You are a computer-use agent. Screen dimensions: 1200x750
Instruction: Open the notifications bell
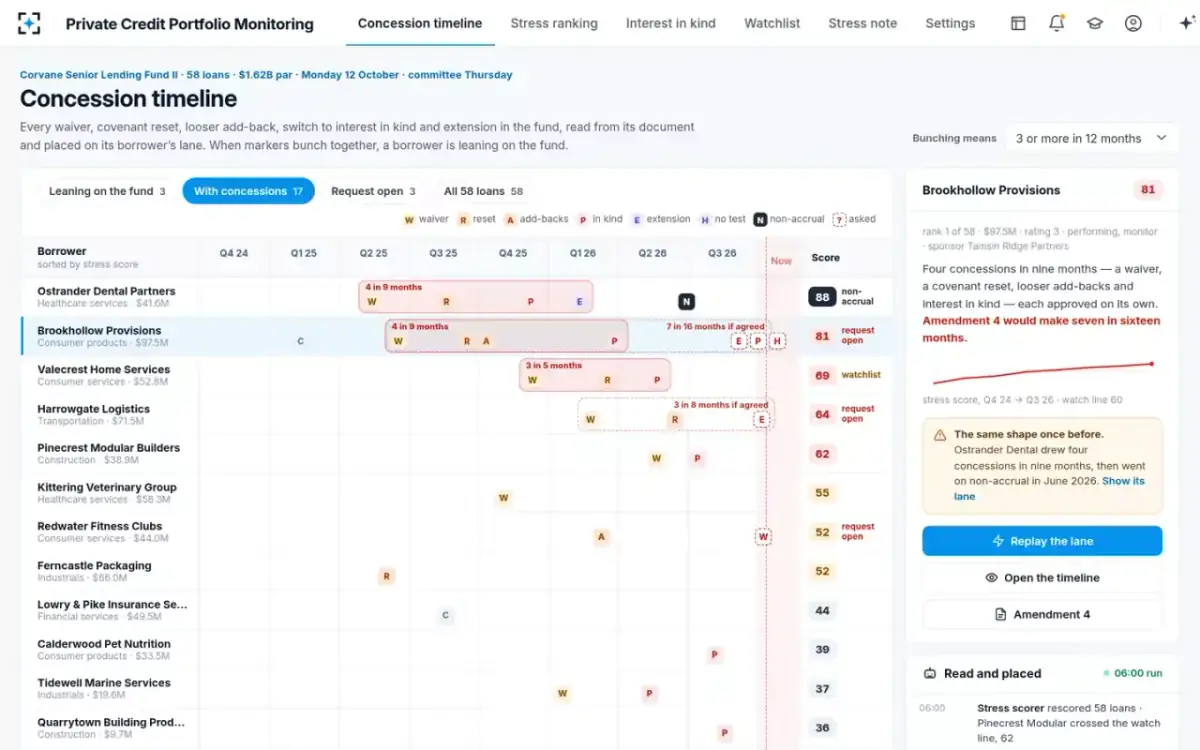click(1056, 23)
